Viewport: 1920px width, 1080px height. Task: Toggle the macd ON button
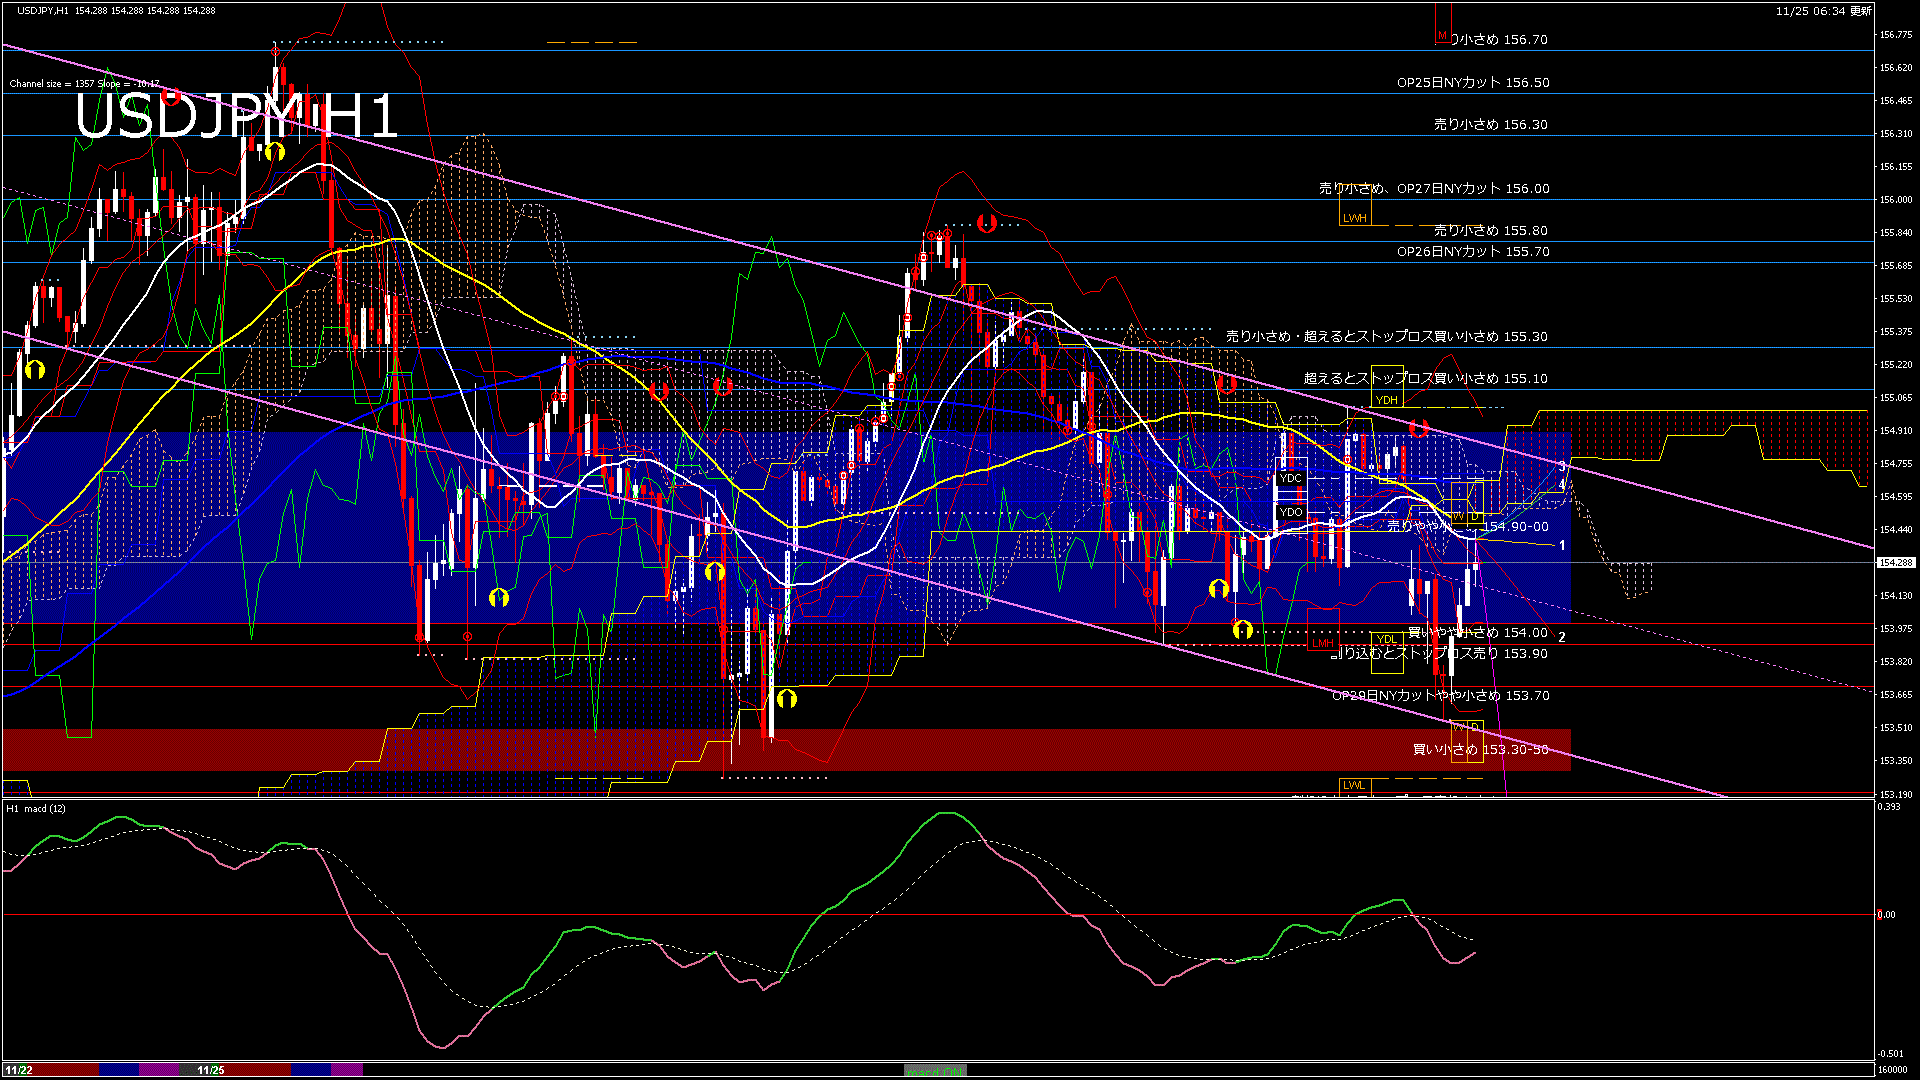coord(935,1071)
